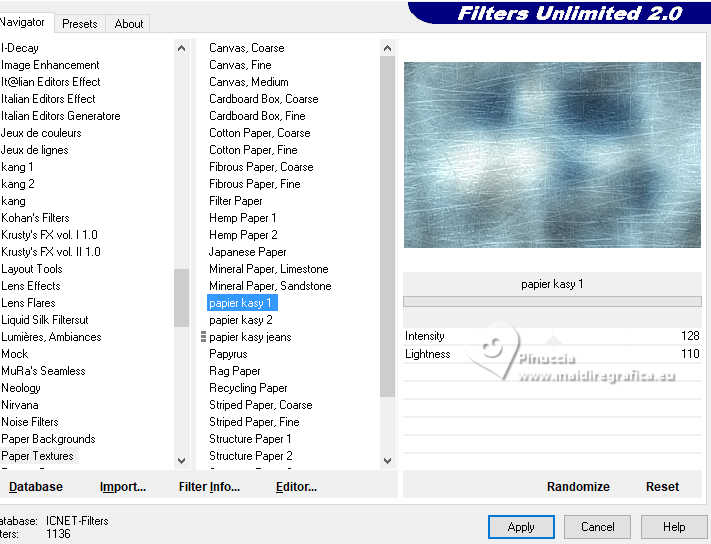Click down arrow of category list scrollbar
The height and width of the screenshot is (544, 711).
181,461
